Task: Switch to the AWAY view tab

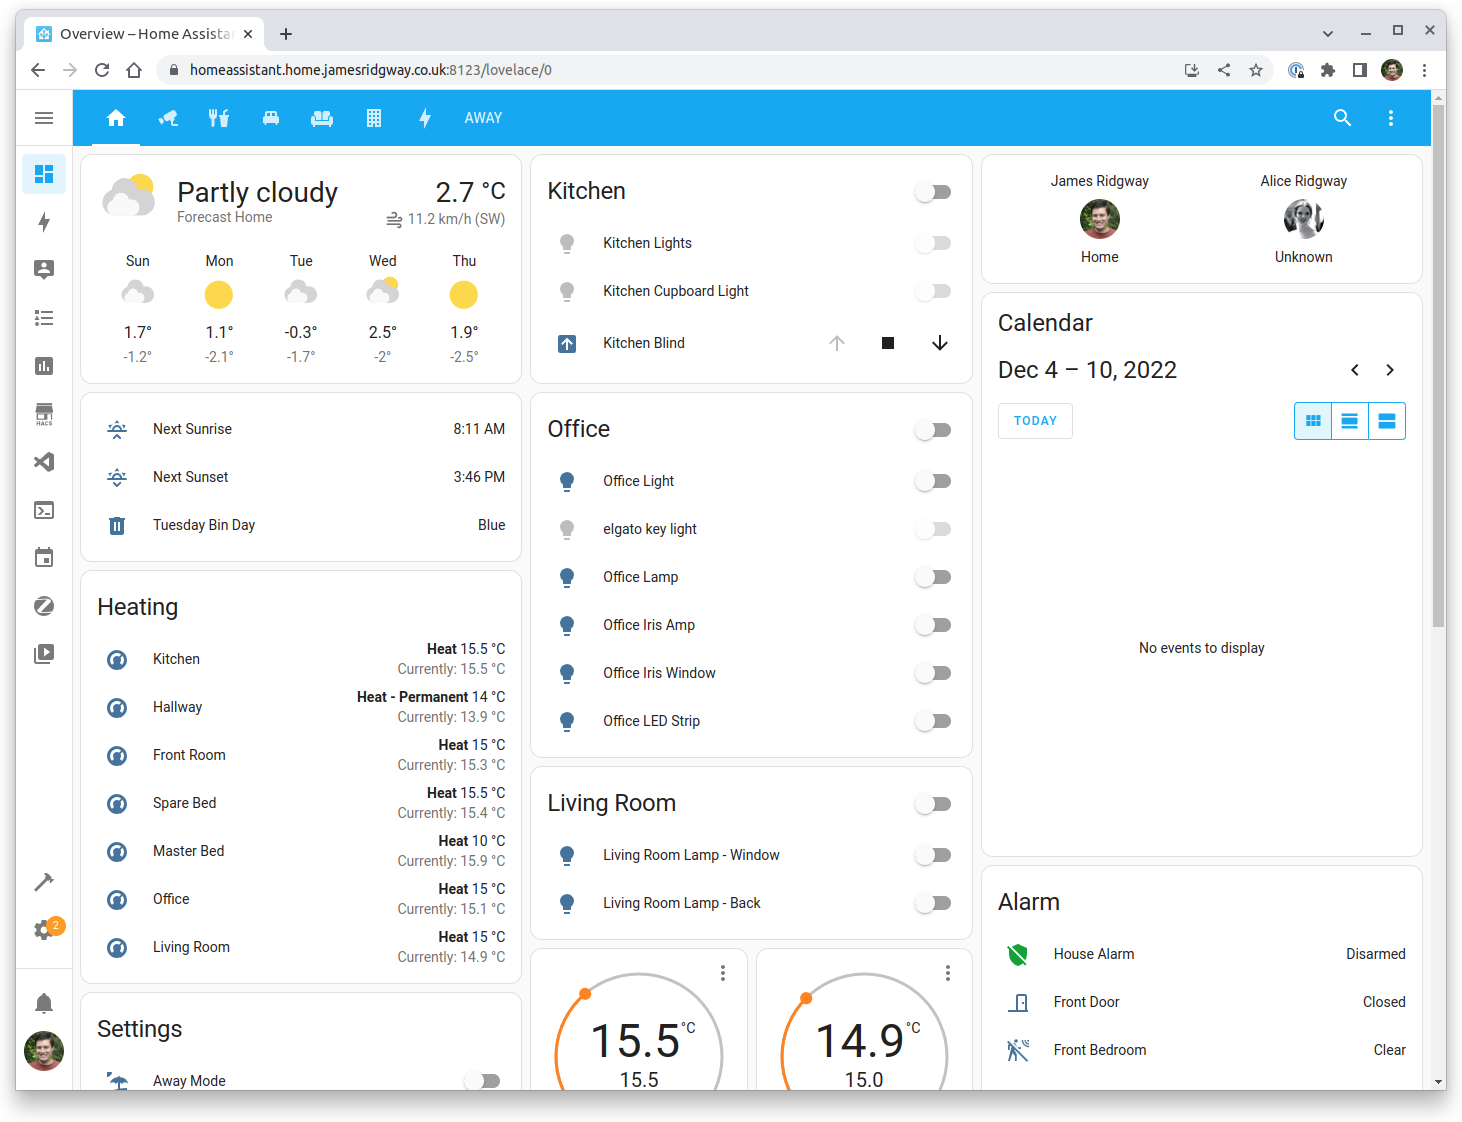Action: (483, 117)
